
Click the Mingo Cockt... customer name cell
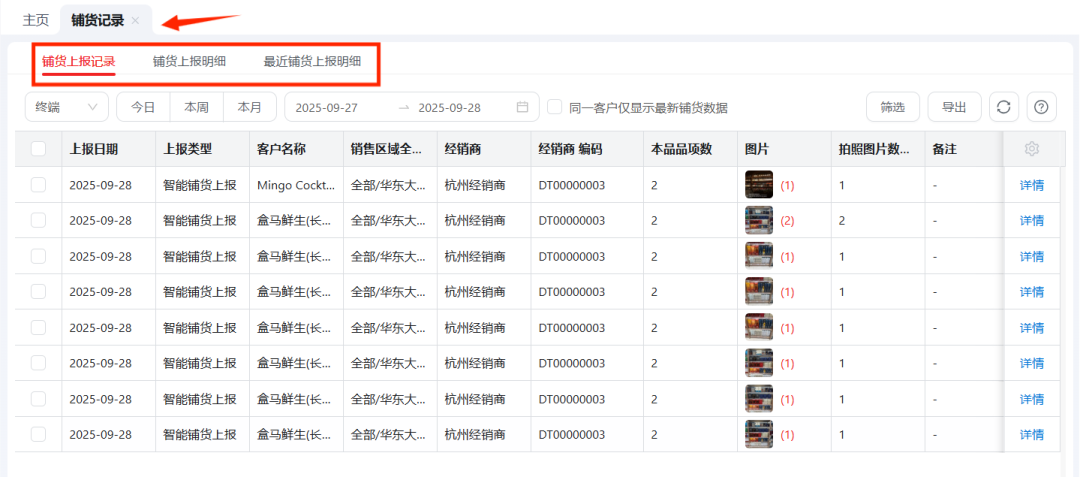296,184
